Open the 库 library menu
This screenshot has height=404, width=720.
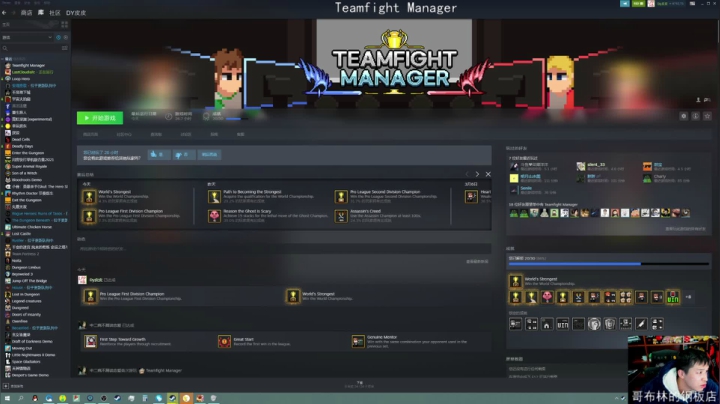41,13
